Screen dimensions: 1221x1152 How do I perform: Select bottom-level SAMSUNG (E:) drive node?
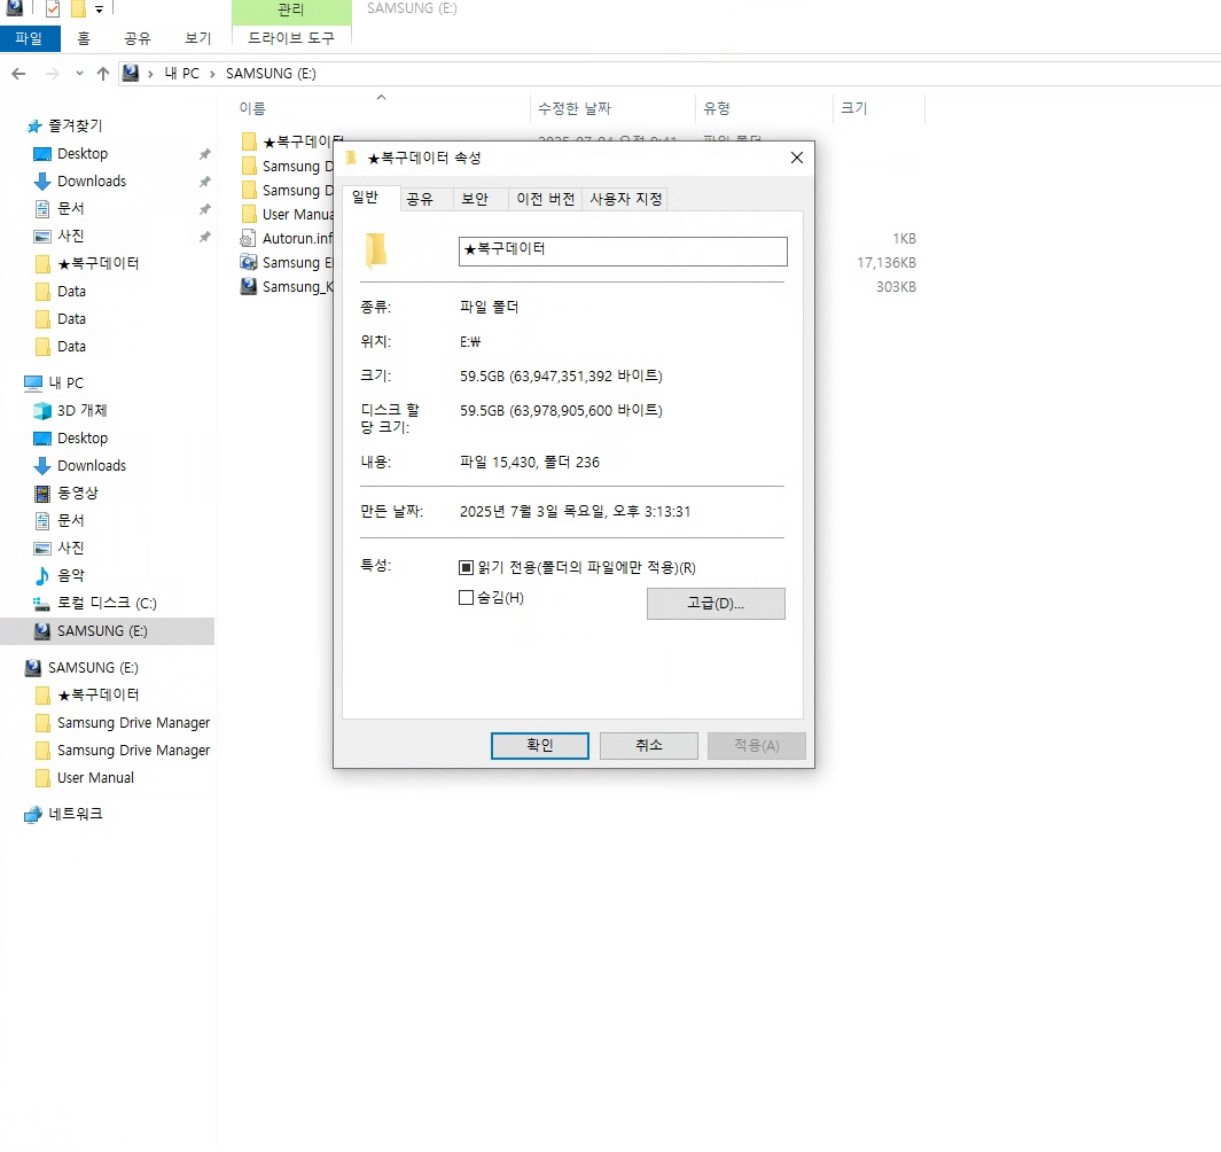(93, 668)
